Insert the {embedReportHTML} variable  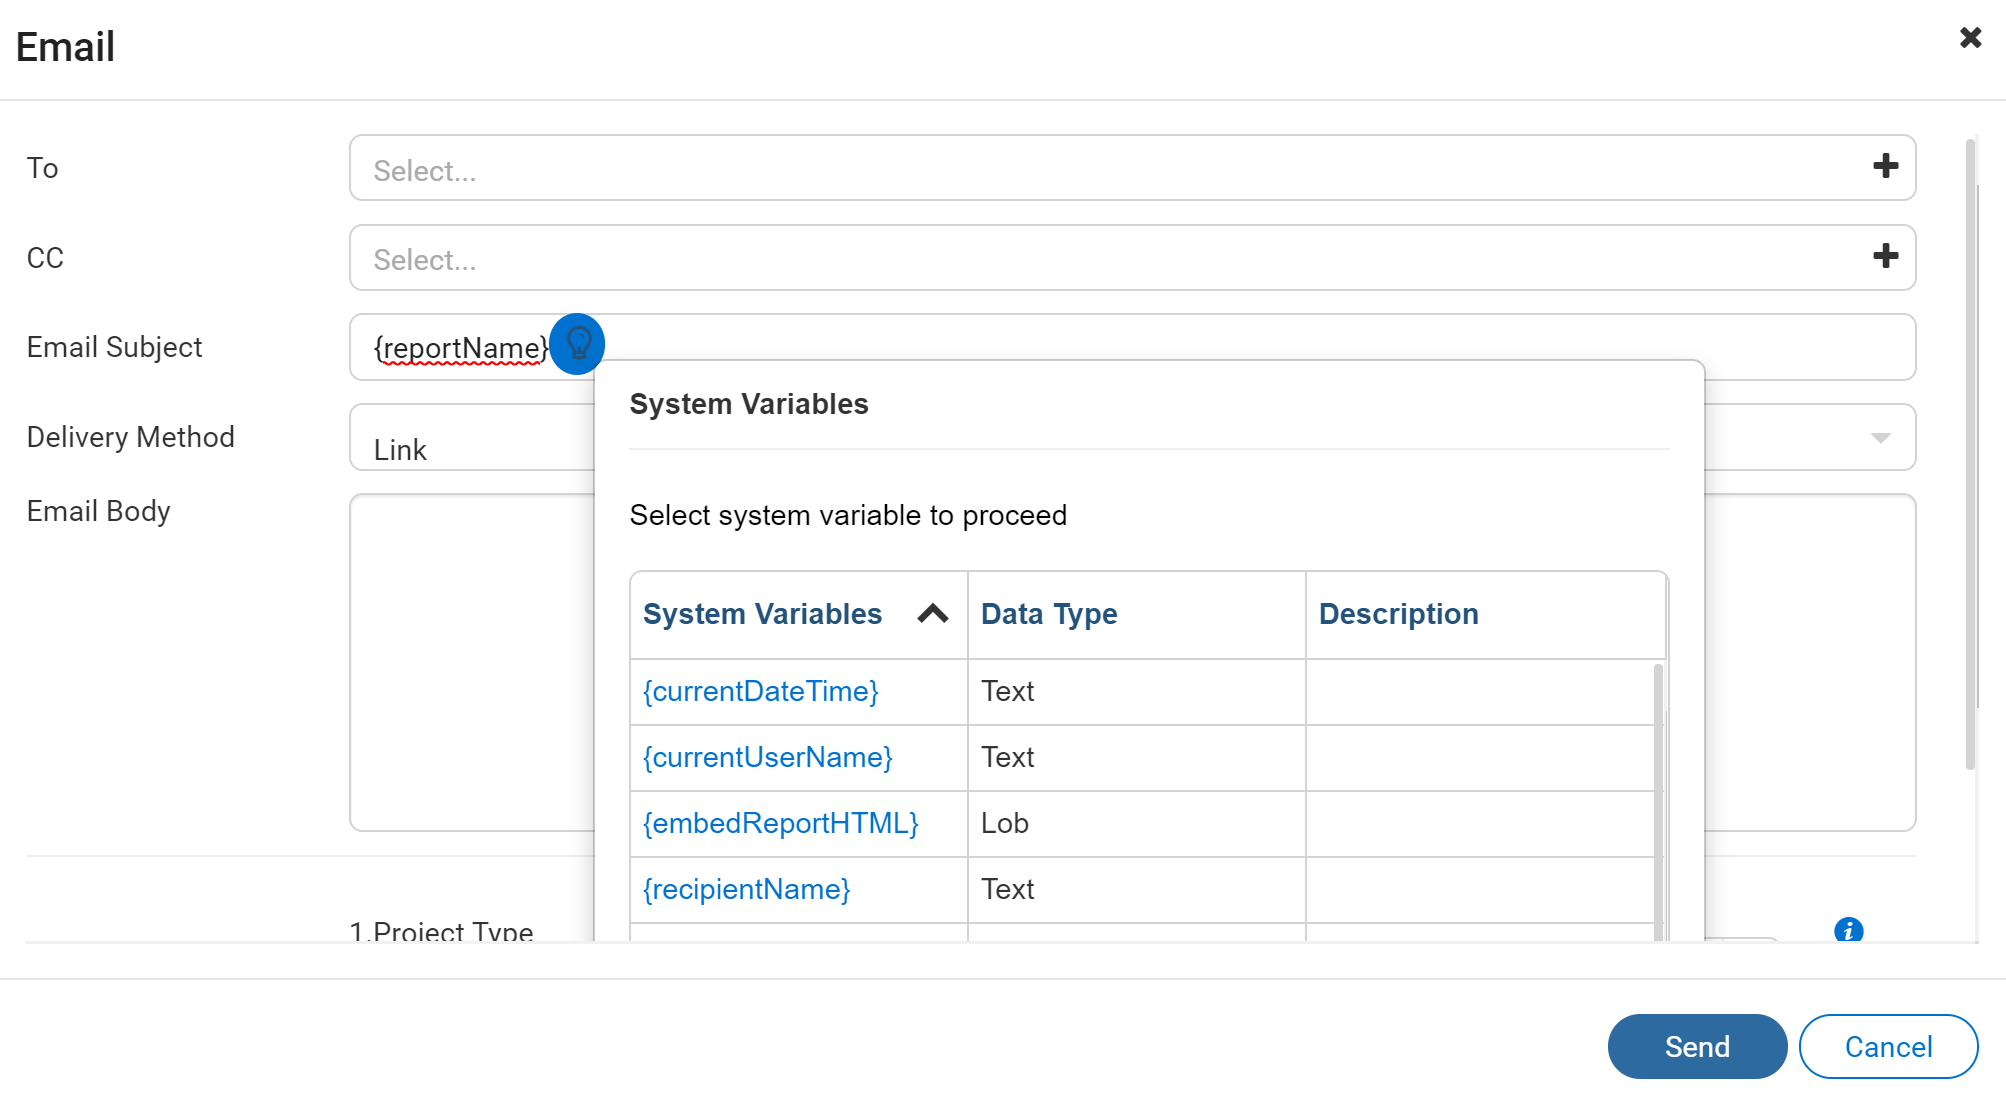tap(780, 824)
